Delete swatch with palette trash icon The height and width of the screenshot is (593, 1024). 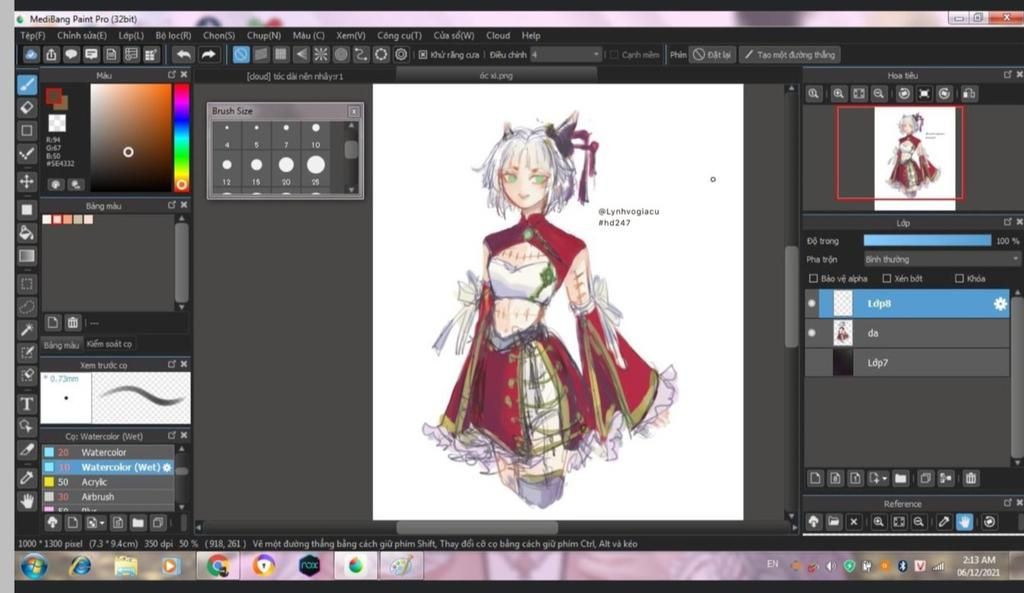(72, 322)
